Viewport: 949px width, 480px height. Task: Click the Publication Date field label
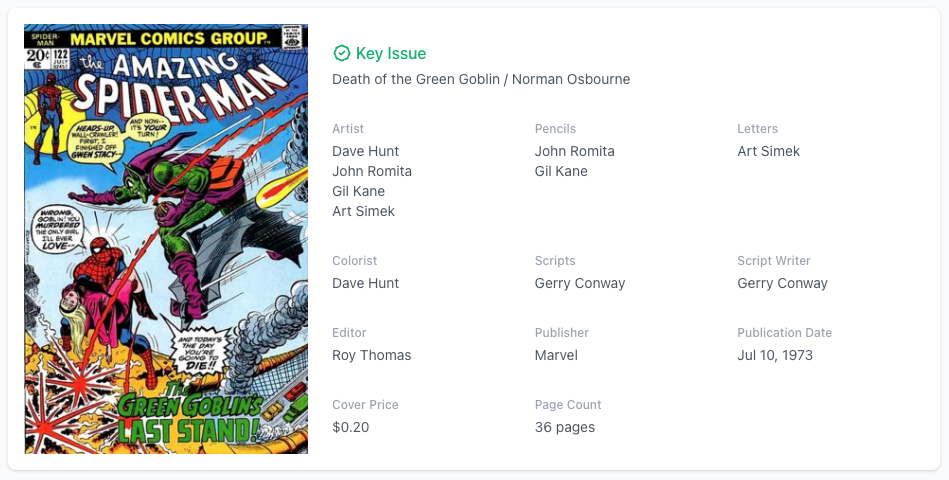[x=785, y=333]
